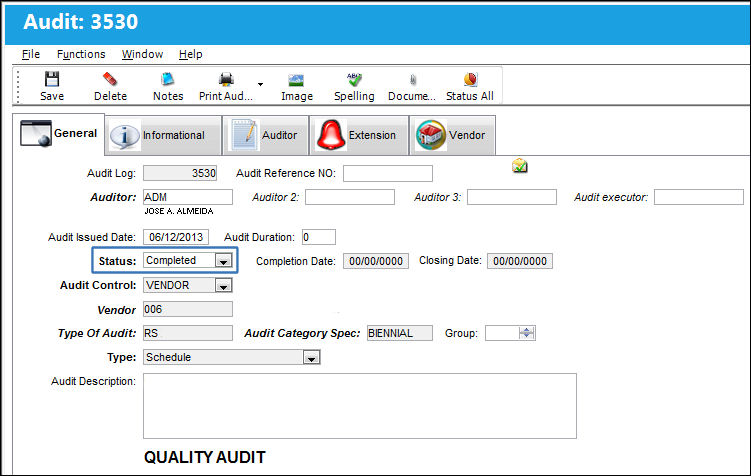Viewport: 751px width, 476px height.
Task: Click the Save floppy disk icon
Action: [52, 79]
